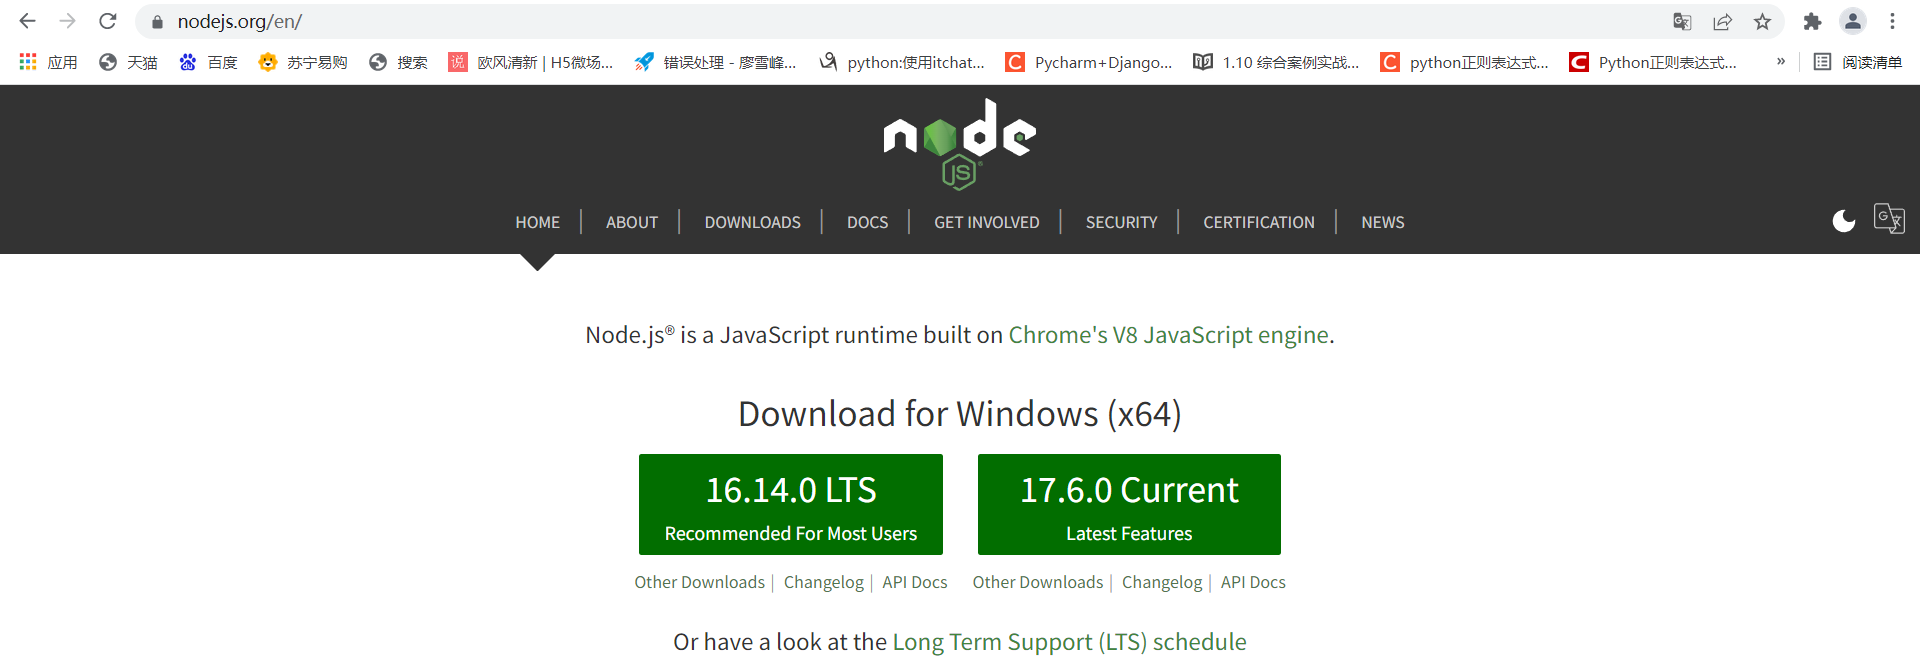Expand hidden bookmarks chevron

(x=1780, y=62)
